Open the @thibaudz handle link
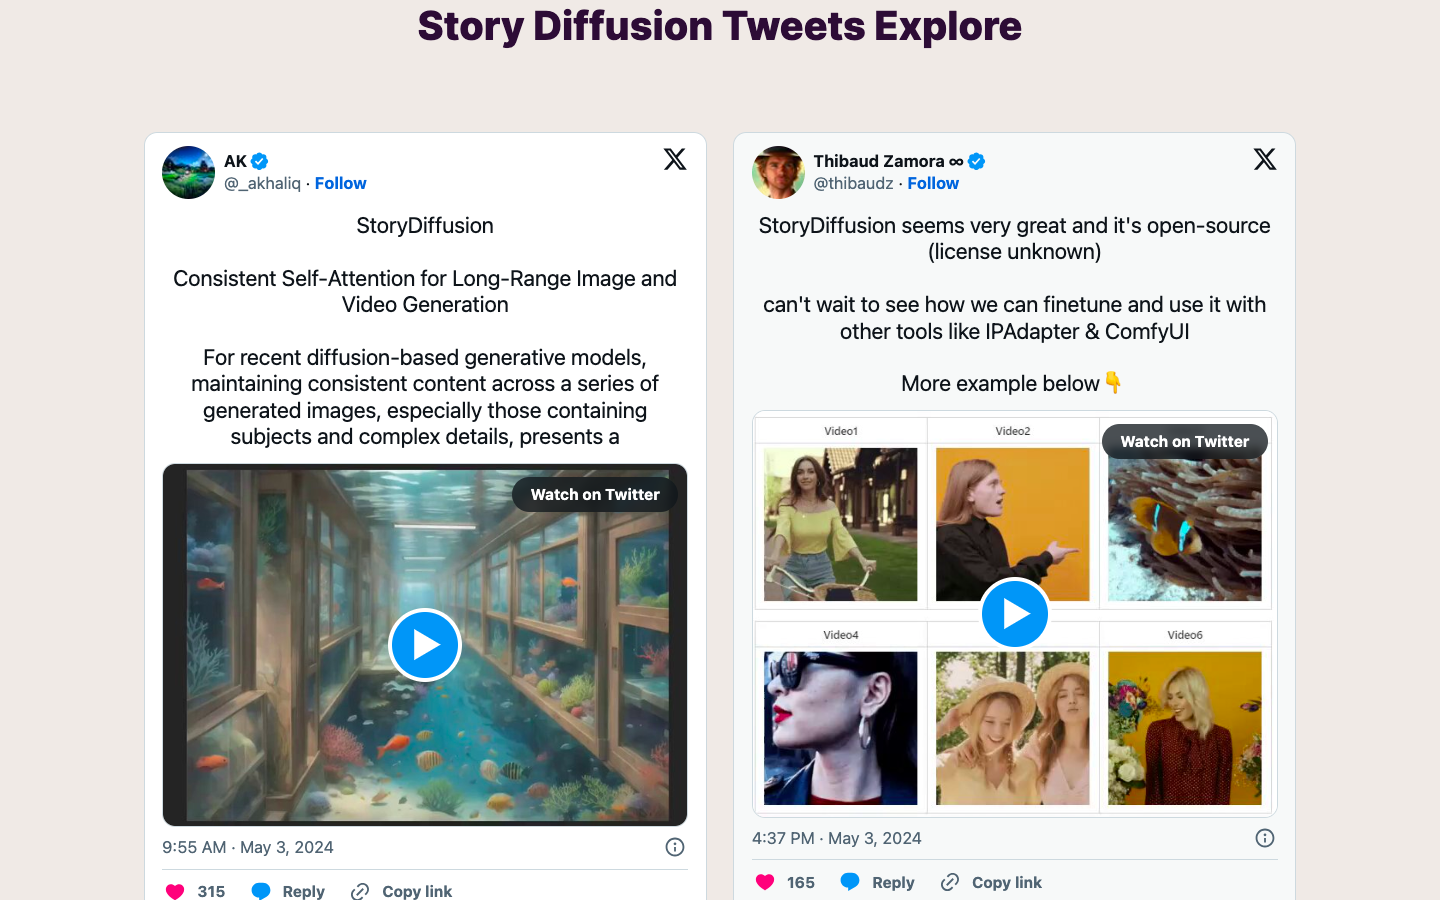Viewport: 1440px width, 900px height. (853, 183)
